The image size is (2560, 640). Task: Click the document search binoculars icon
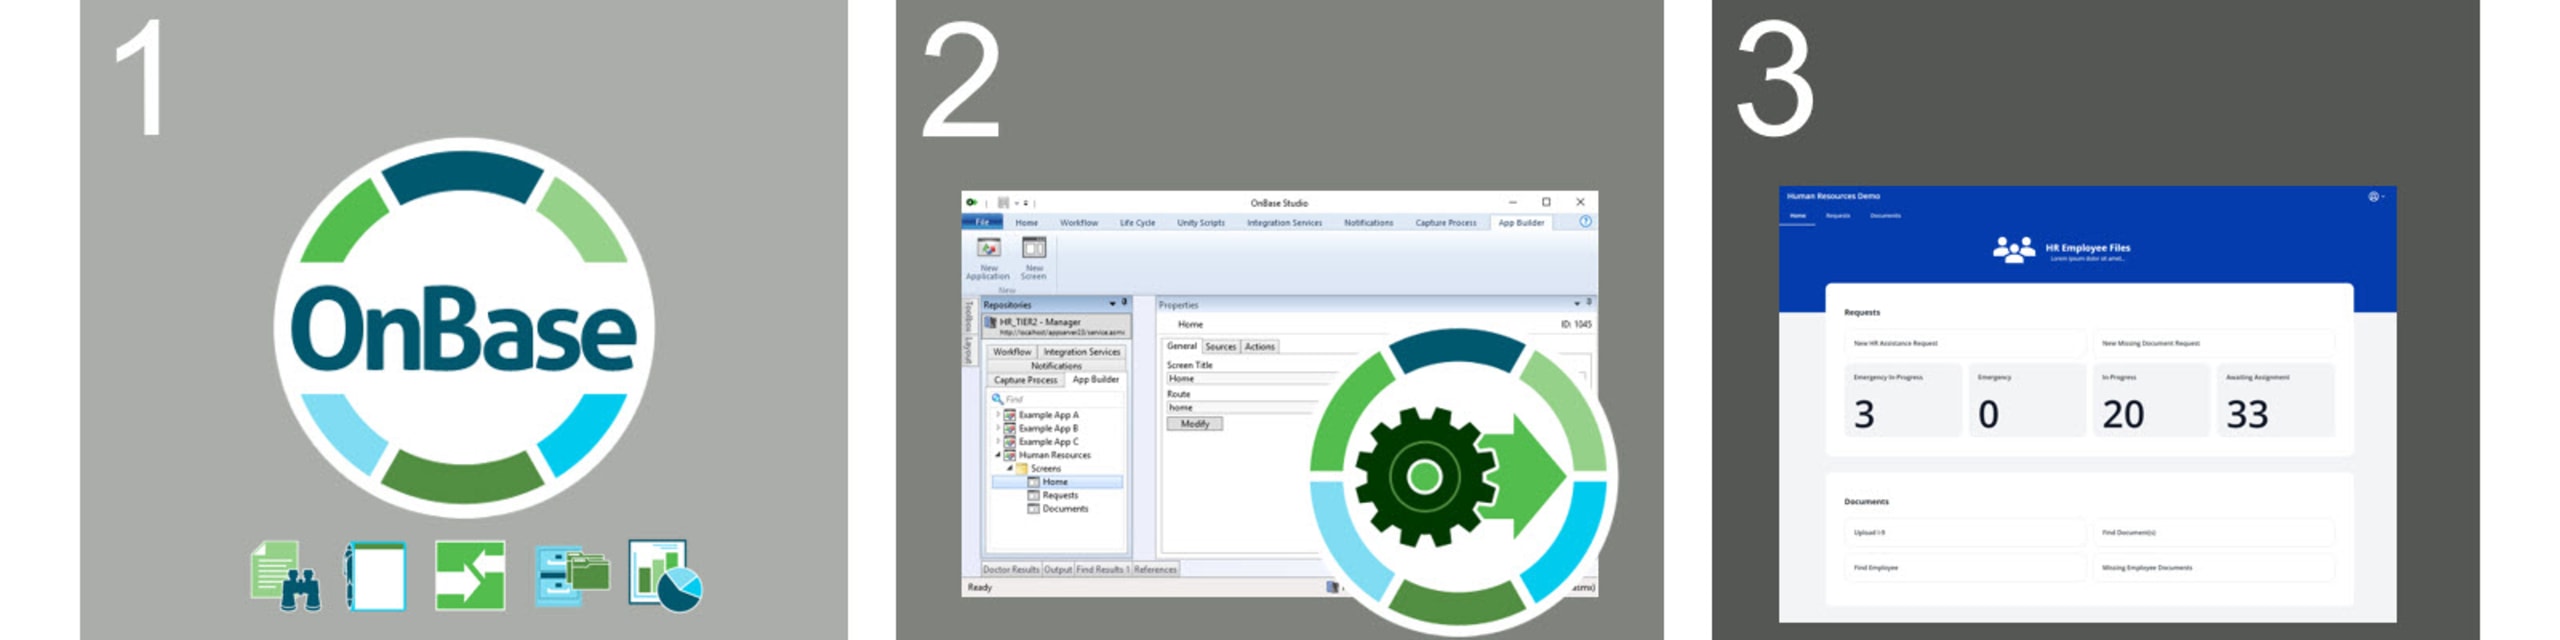point(286,575)
